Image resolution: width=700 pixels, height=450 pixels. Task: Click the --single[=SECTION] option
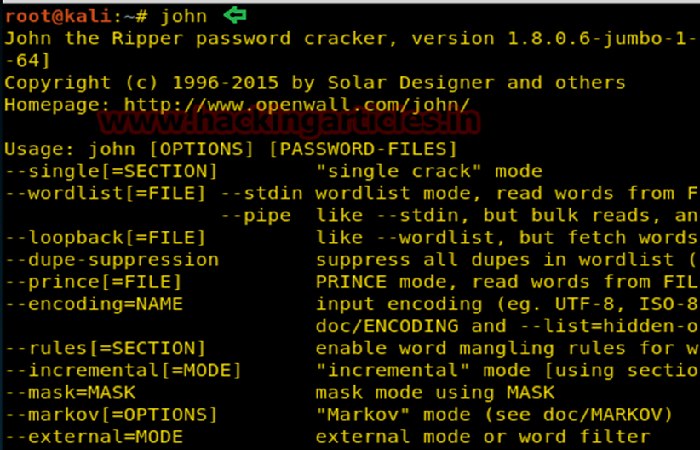tap(111, 171)
